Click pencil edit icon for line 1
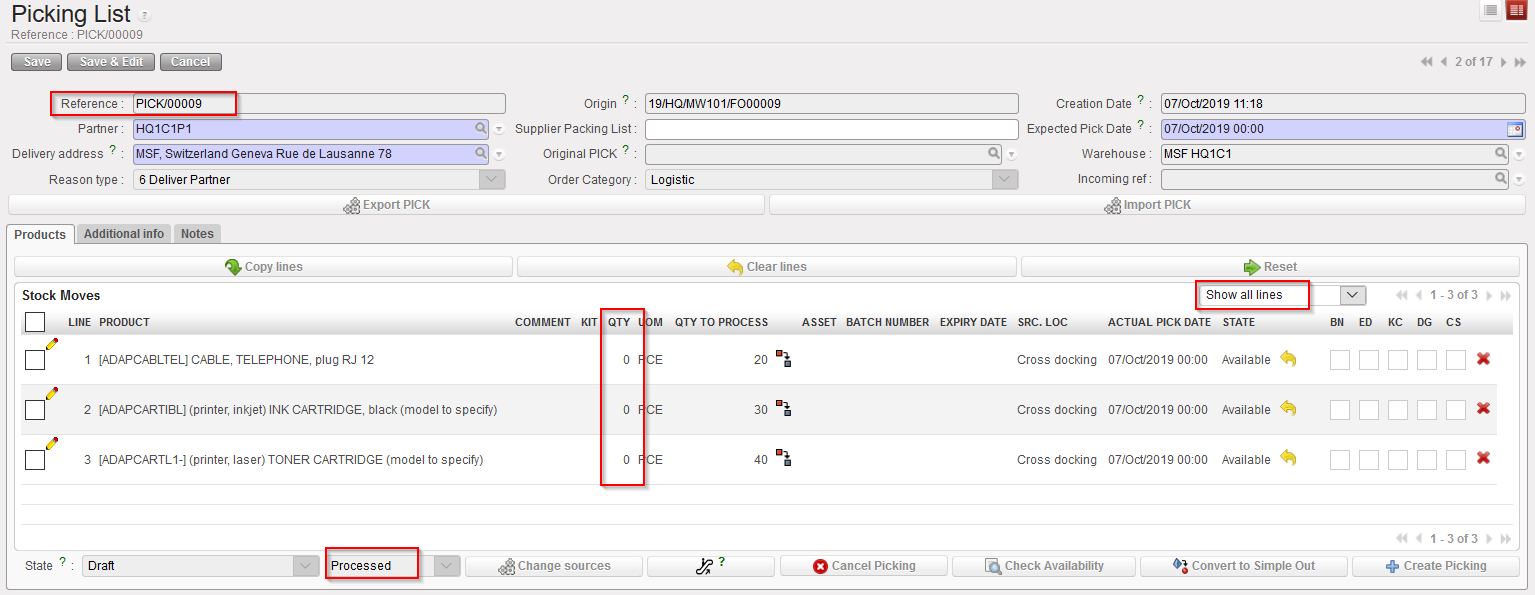 pos(51,344)
